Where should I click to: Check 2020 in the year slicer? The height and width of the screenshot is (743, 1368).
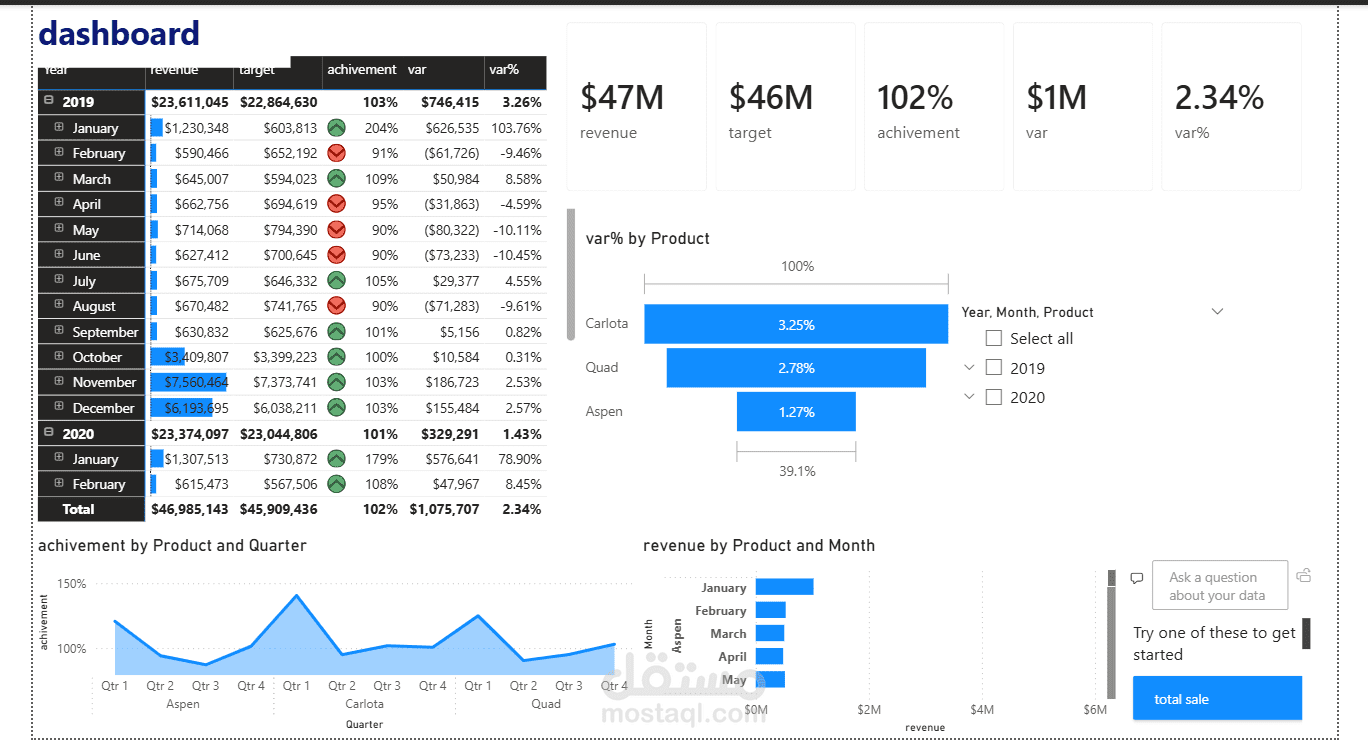[993, 396]
